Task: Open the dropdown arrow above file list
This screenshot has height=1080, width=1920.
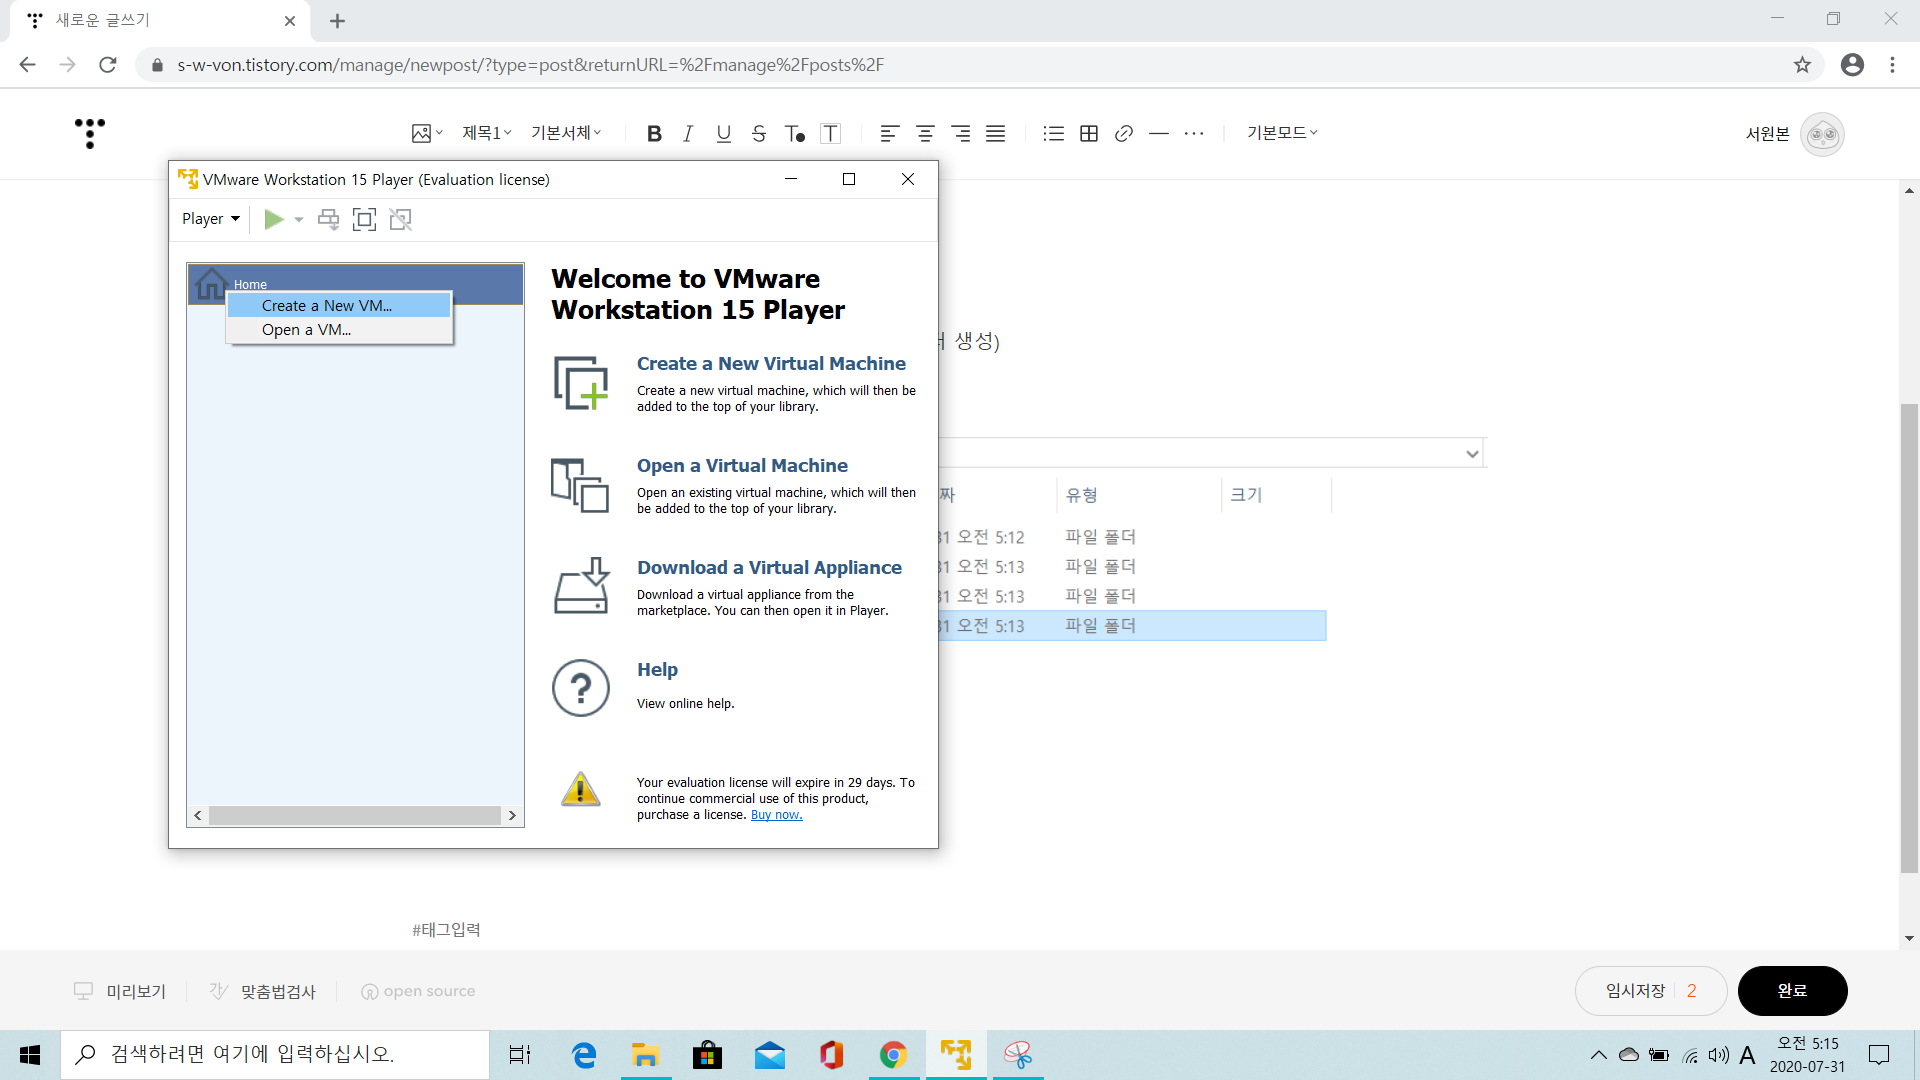Action: tap(1472, 454)
